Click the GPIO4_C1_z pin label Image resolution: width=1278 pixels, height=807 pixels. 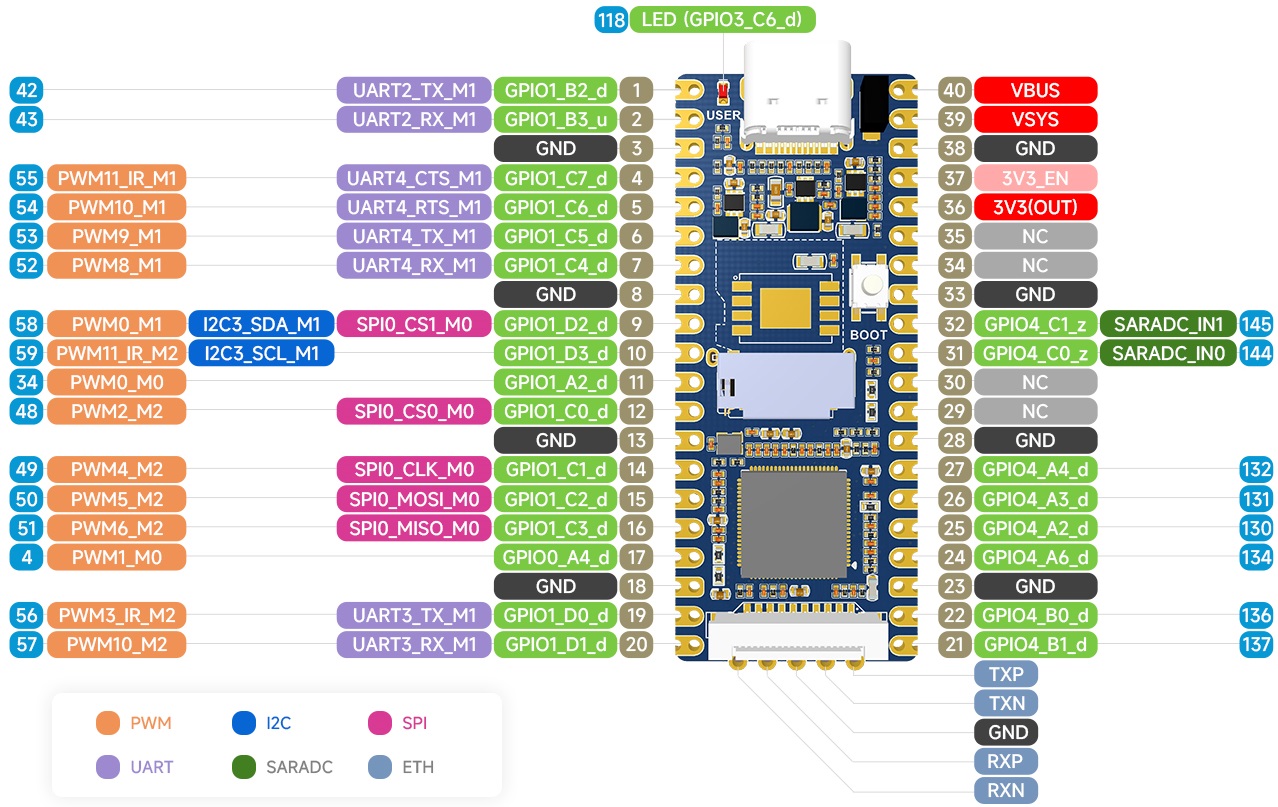1035,324
